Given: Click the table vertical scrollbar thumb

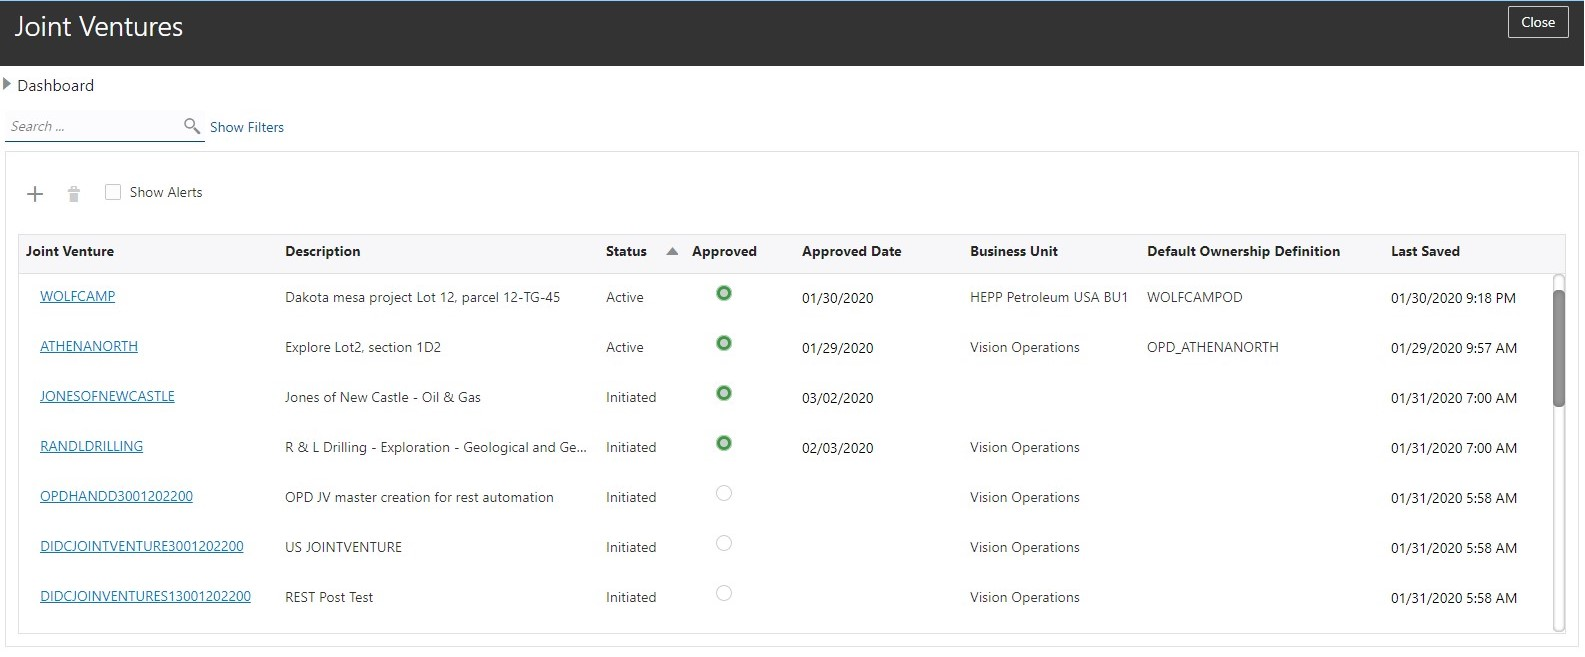Looking at the screenshot, I should pos(1558,348).
